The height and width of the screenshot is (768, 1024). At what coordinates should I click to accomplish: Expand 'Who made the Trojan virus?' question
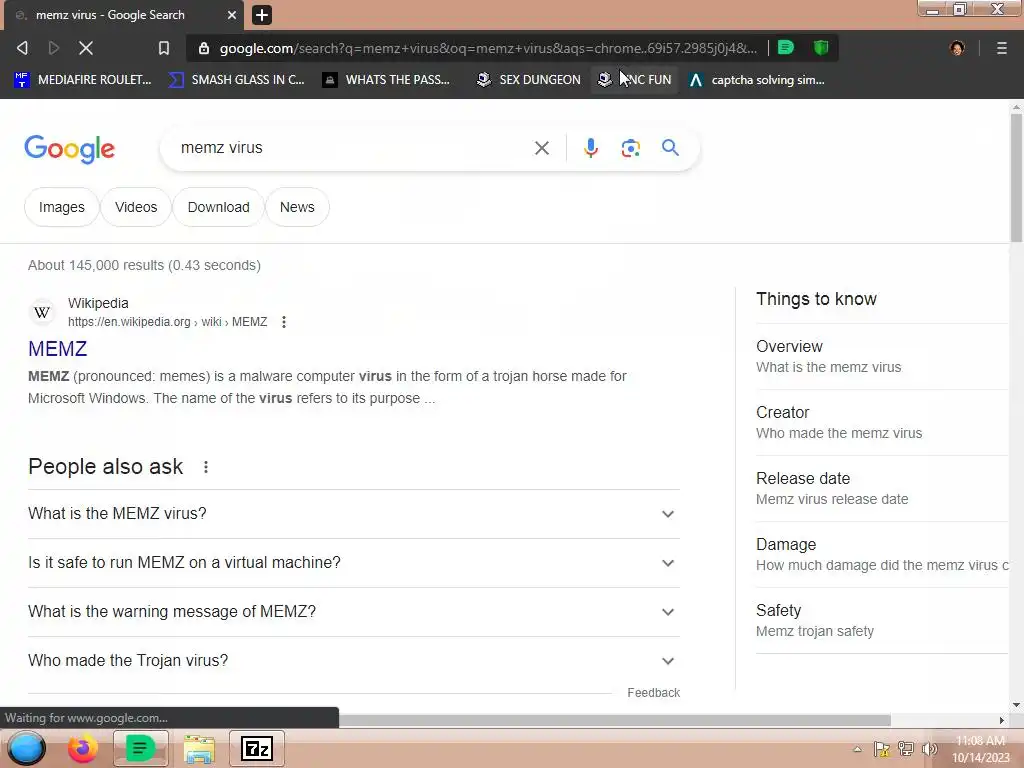[353, 661]
